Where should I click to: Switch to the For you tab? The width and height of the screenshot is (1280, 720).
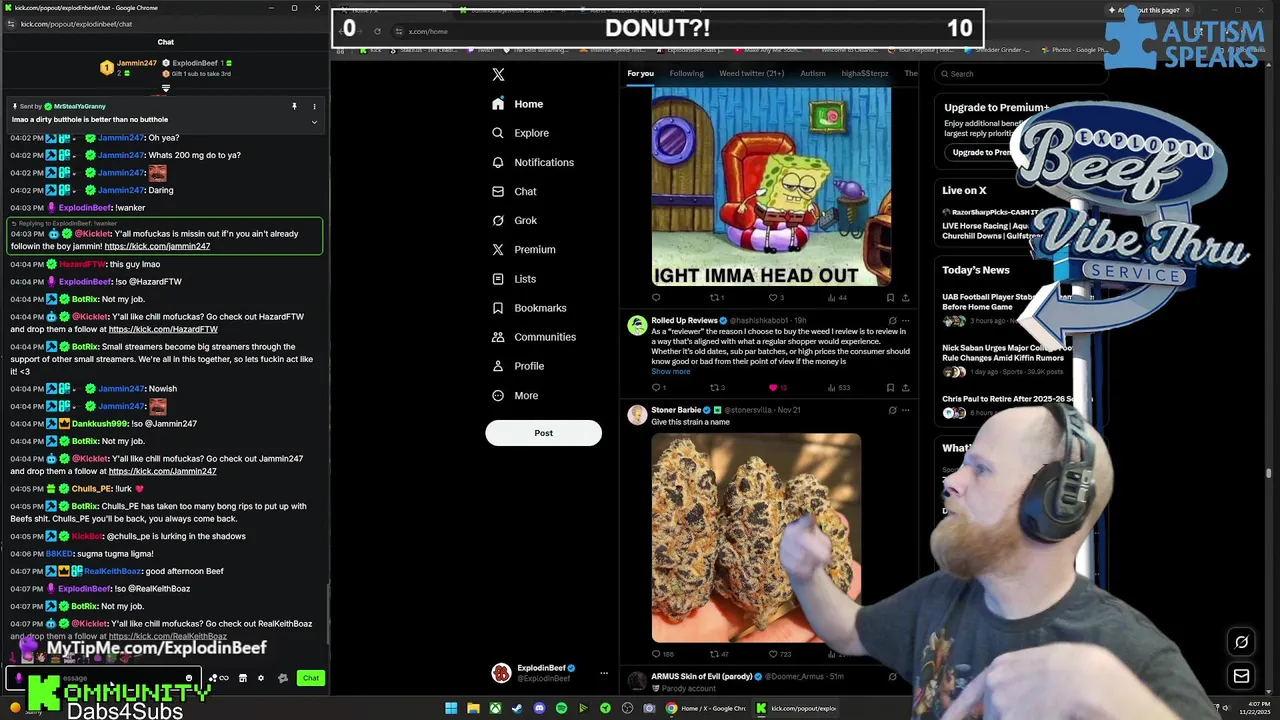coord(640,73)
